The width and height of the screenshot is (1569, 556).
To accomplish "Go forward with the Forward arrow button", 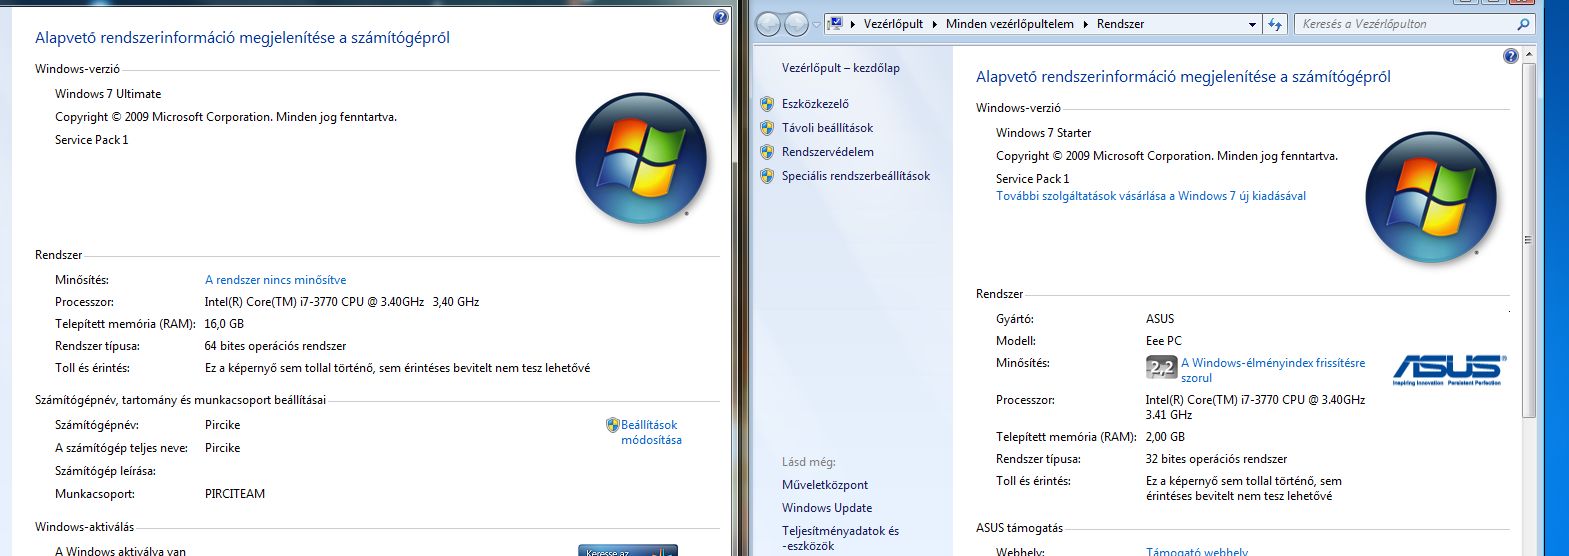I will coord(796,24).
